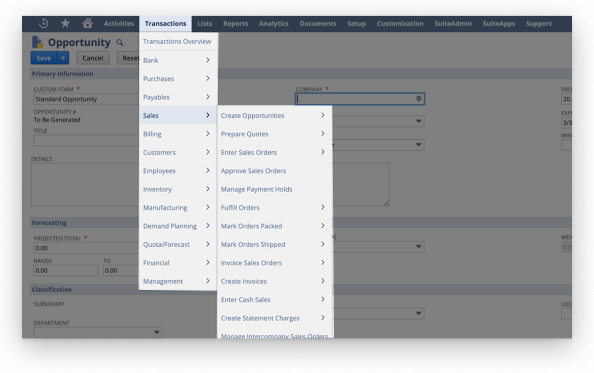
Task: Expand the Inventory submenu
Action: [178, 189]
